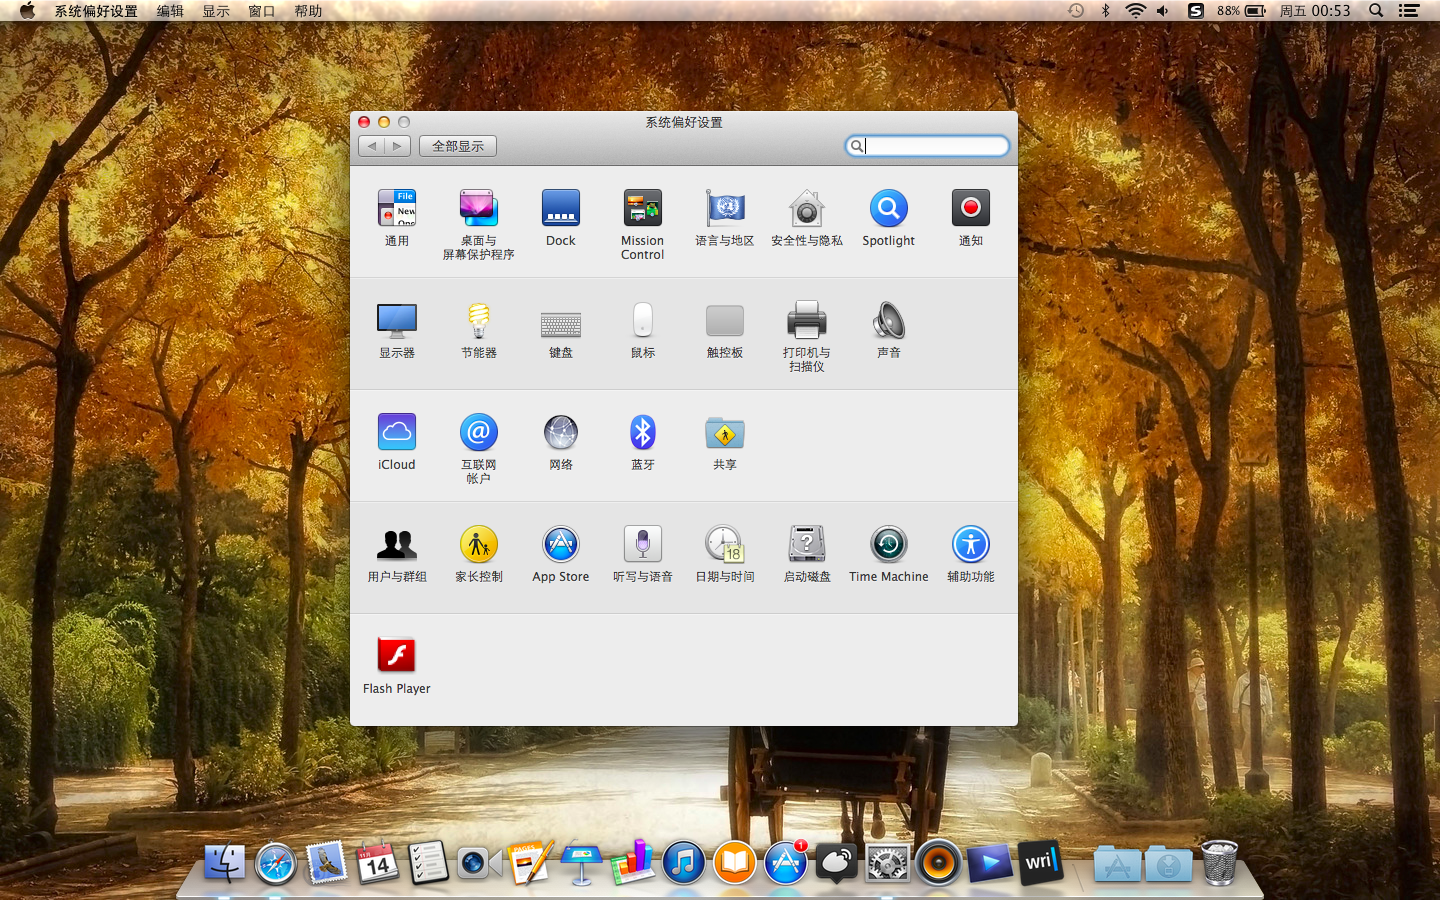Click the Time Machine menu bar icon
This screenshot has height=900, width=1440.
pyautogui.click(x=1076, y=11)
